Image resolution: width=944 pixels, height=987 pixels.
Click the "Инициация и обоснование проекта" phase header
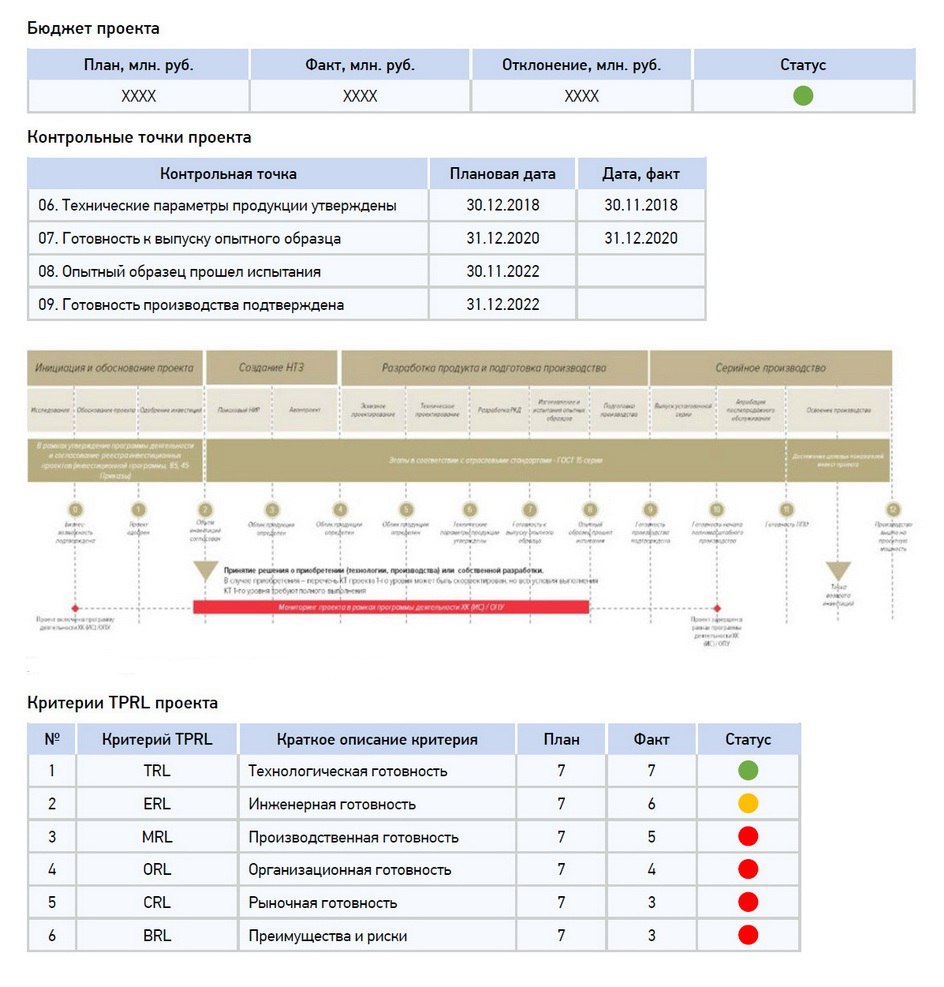point(114,368)
